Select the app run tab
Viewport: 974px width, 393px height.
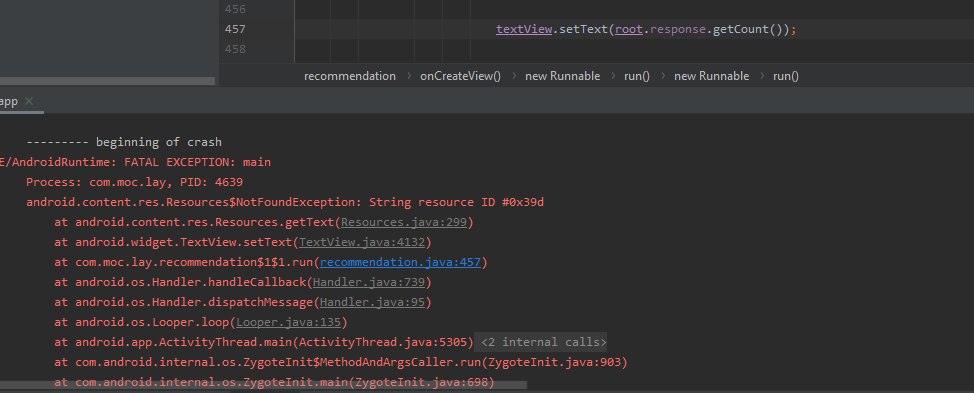9,101
